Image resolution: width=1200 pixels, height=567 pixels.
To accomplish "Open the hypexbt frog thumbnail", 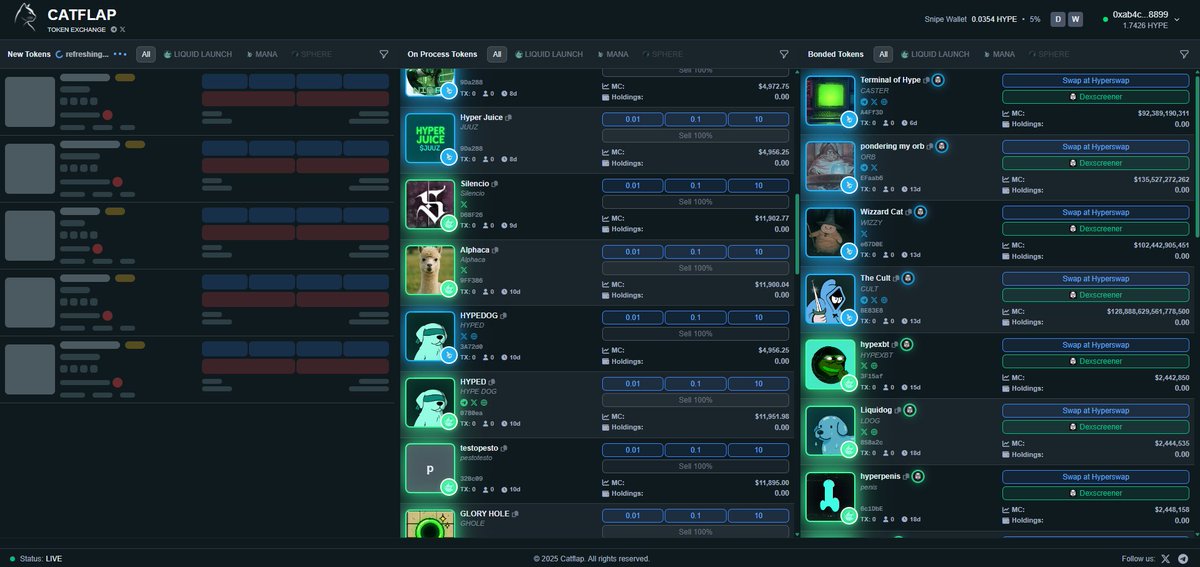I will click(x=830, y=364).
